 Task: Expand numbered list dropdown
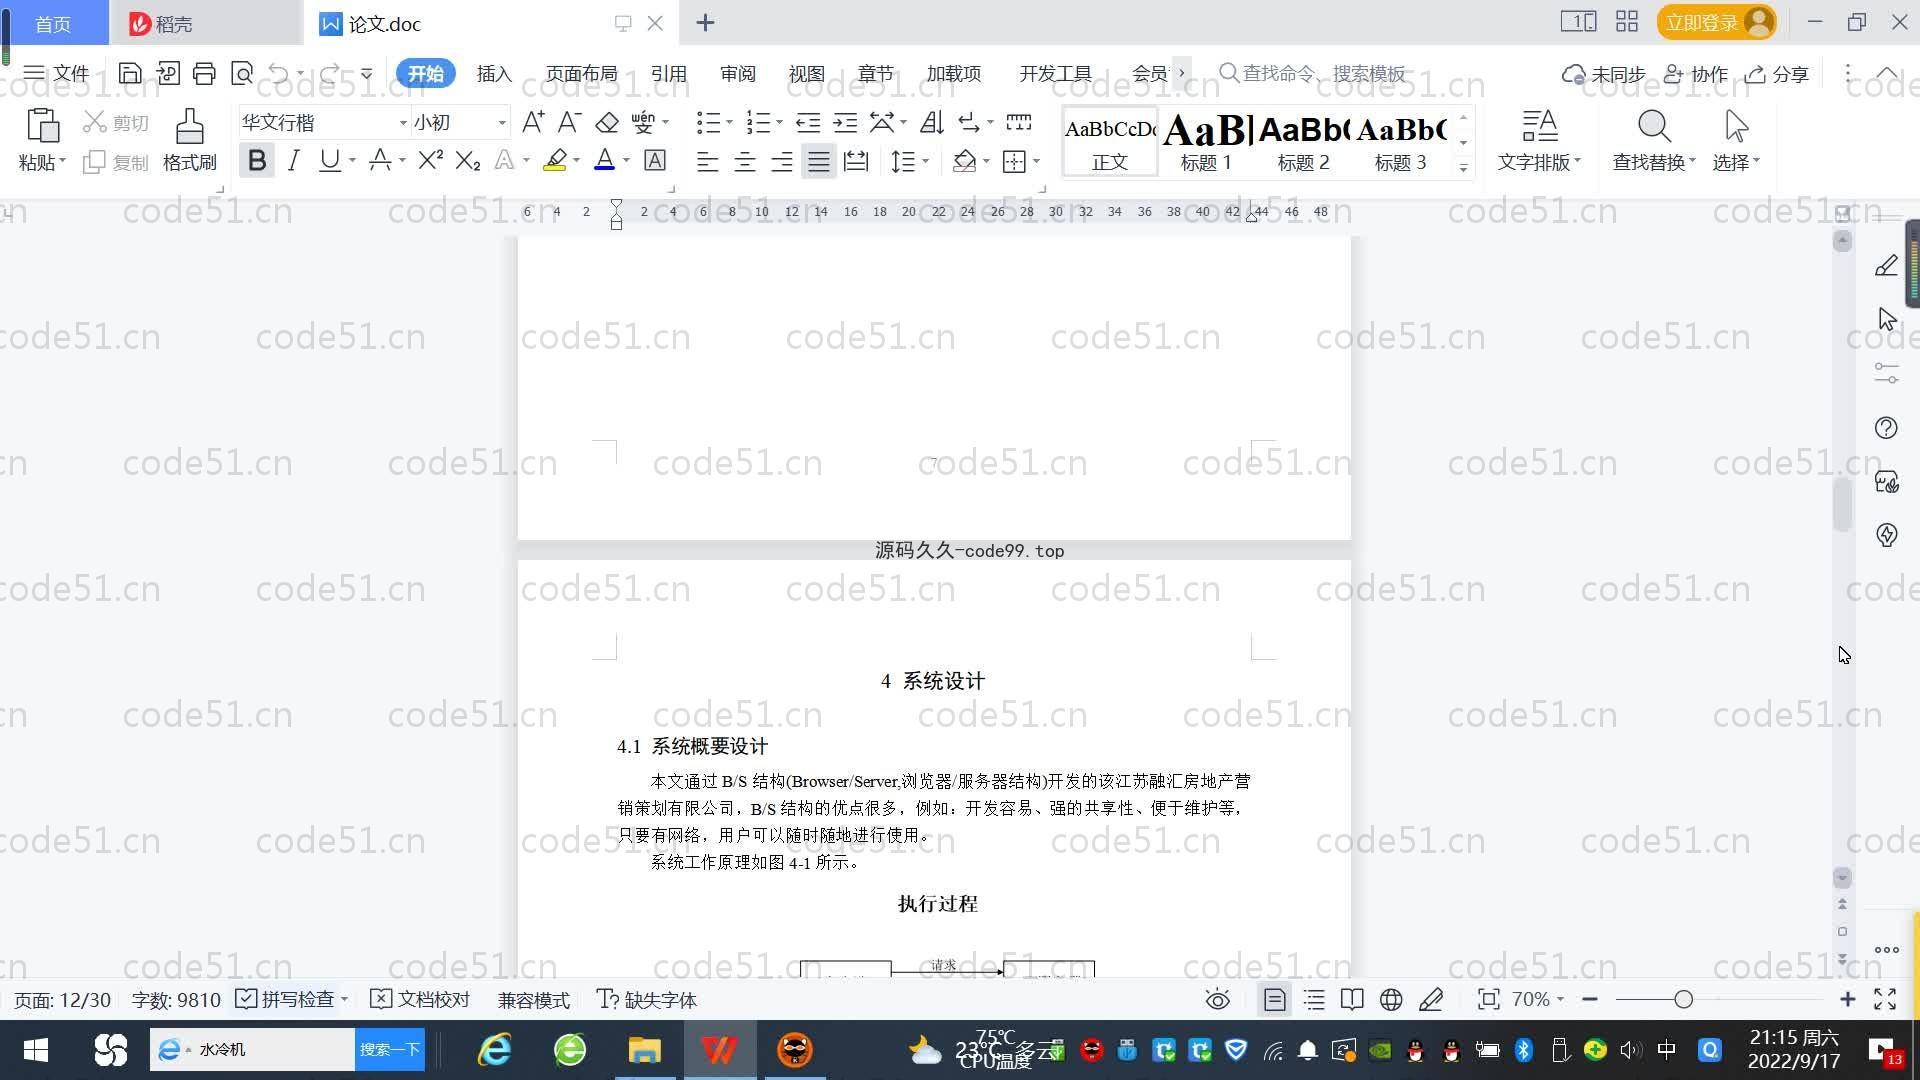point(779,122)
